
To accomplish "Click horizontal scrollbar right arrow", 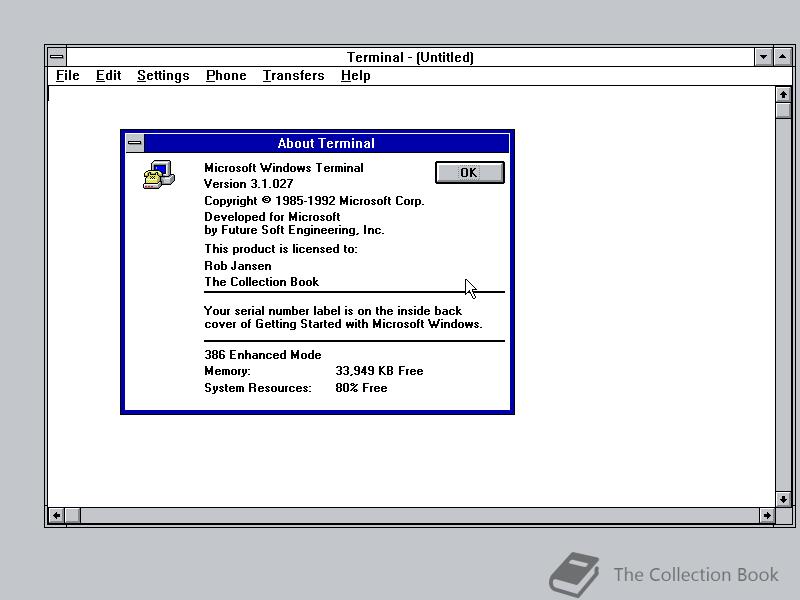I will pyautogui.click(x=767, y=515).
